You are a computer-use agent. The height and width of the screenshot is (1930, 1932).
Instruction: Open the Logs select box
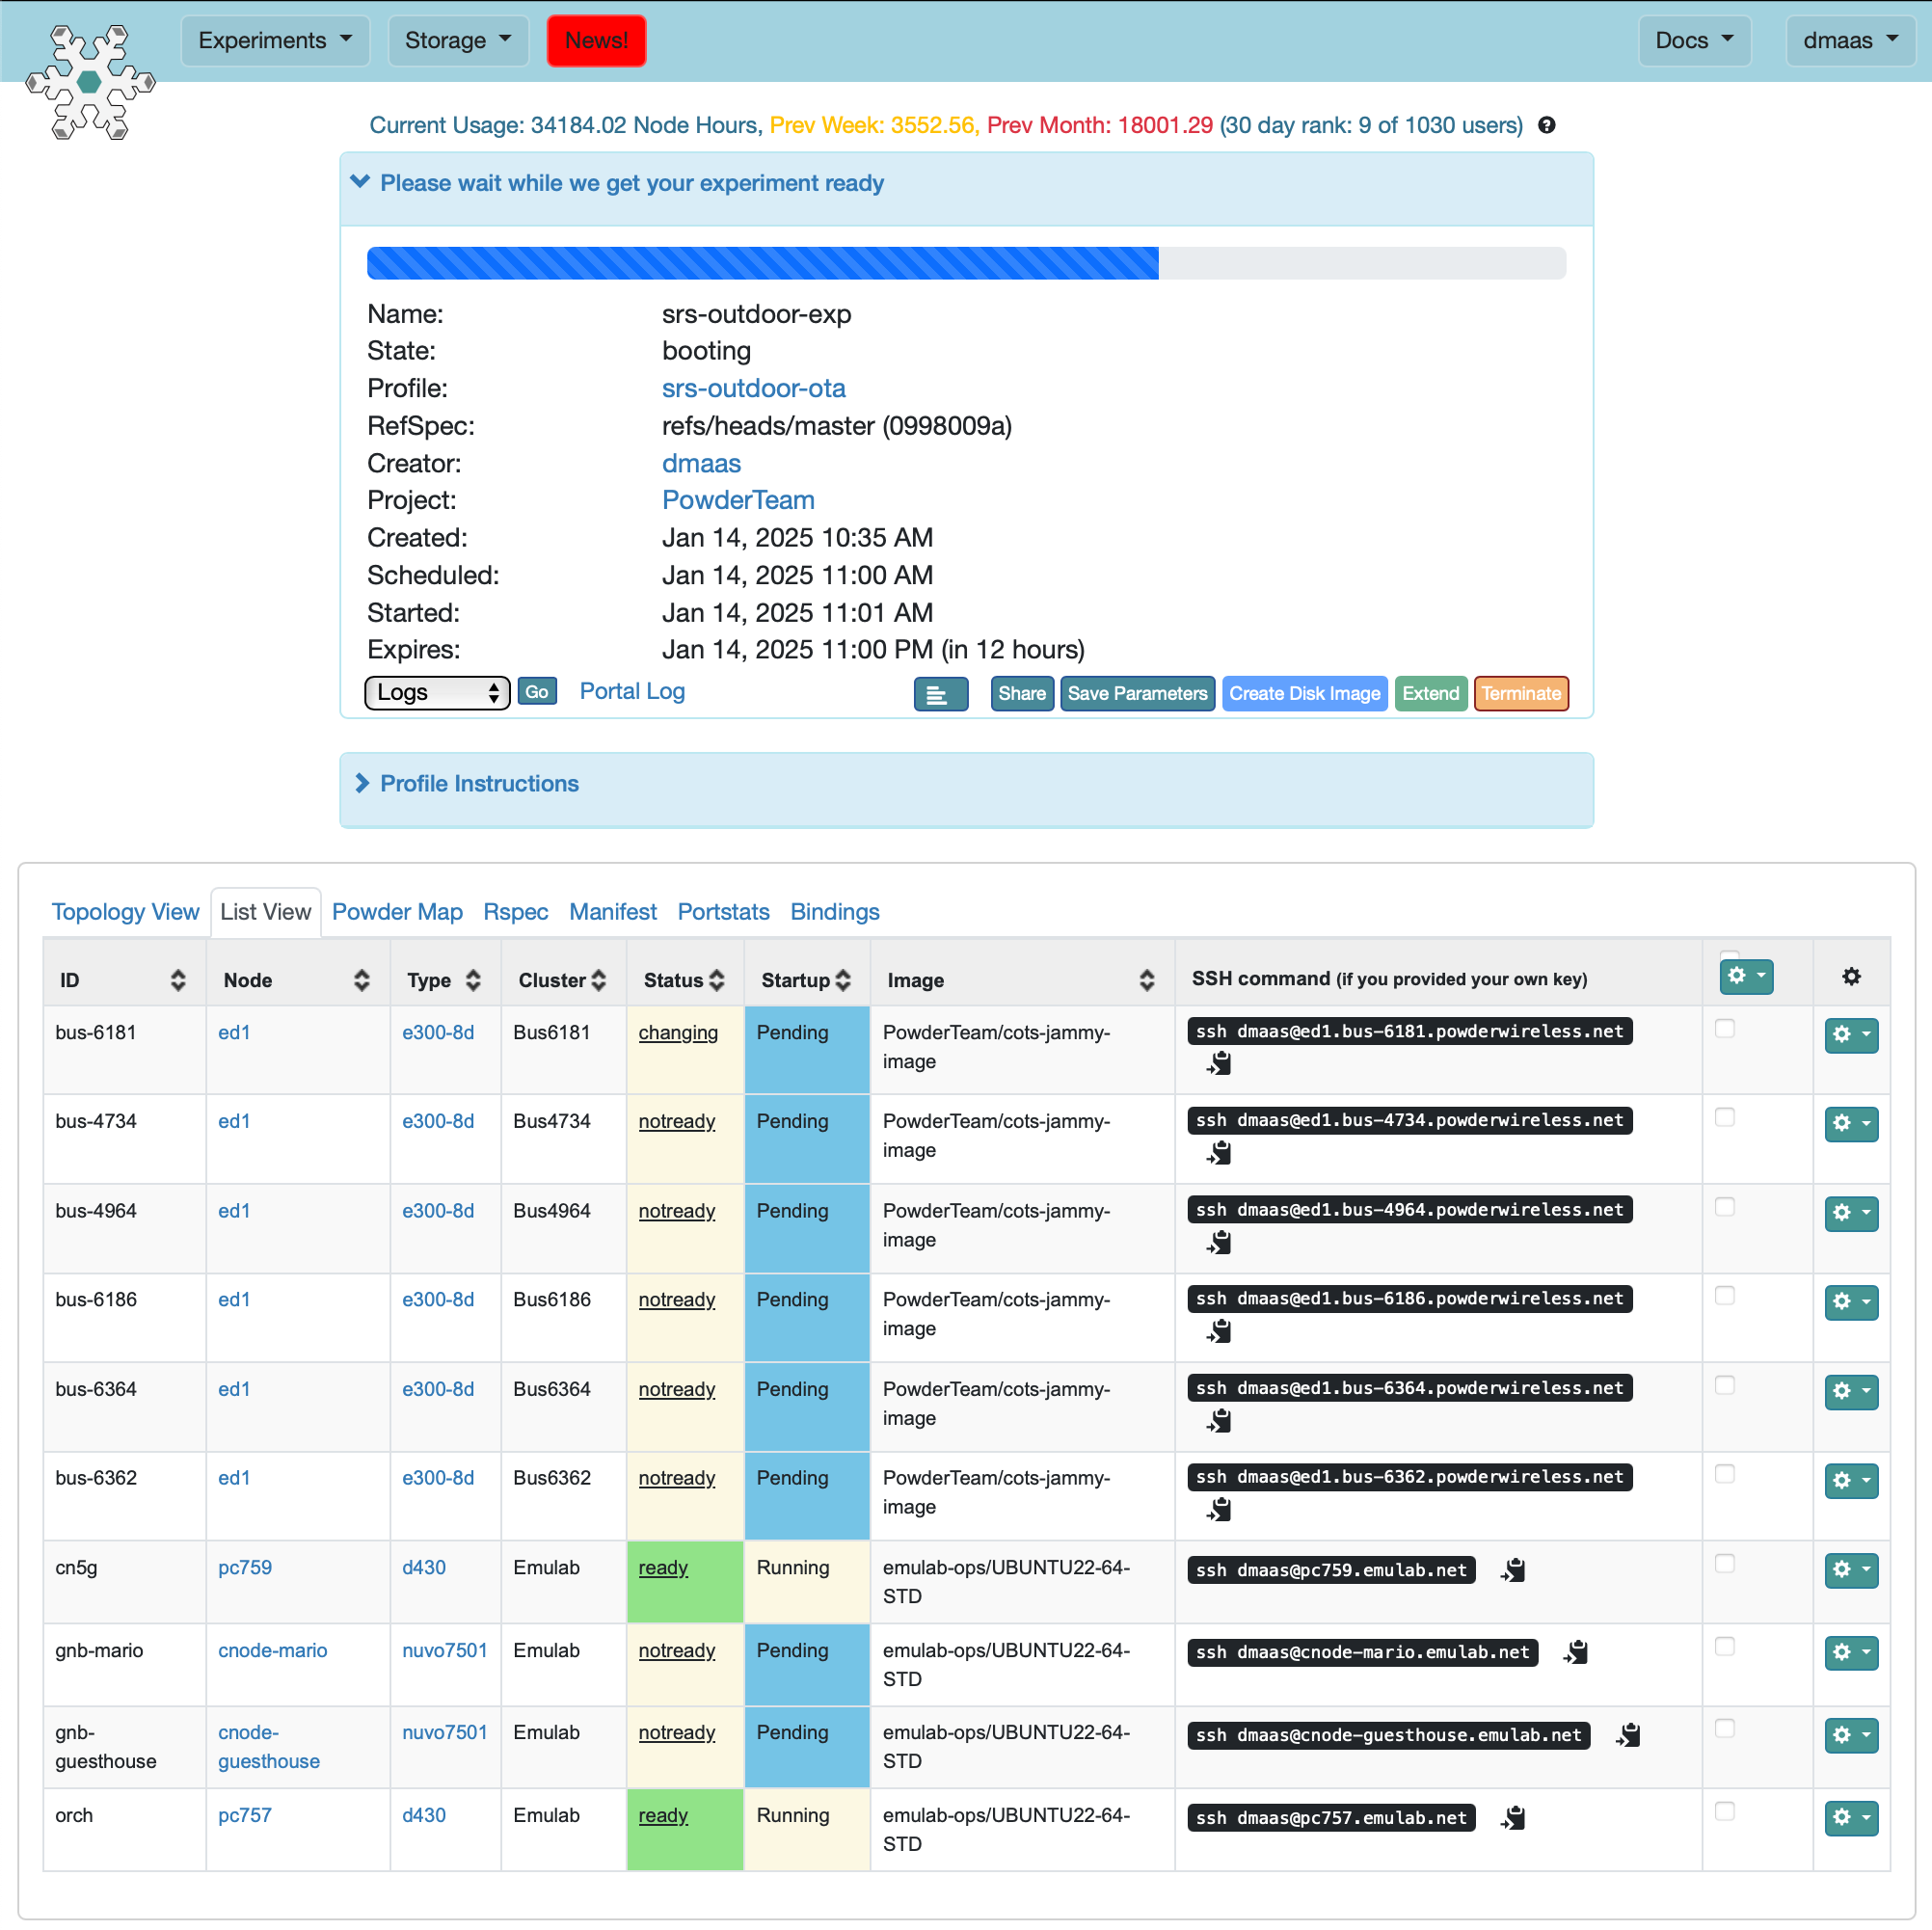437,693
